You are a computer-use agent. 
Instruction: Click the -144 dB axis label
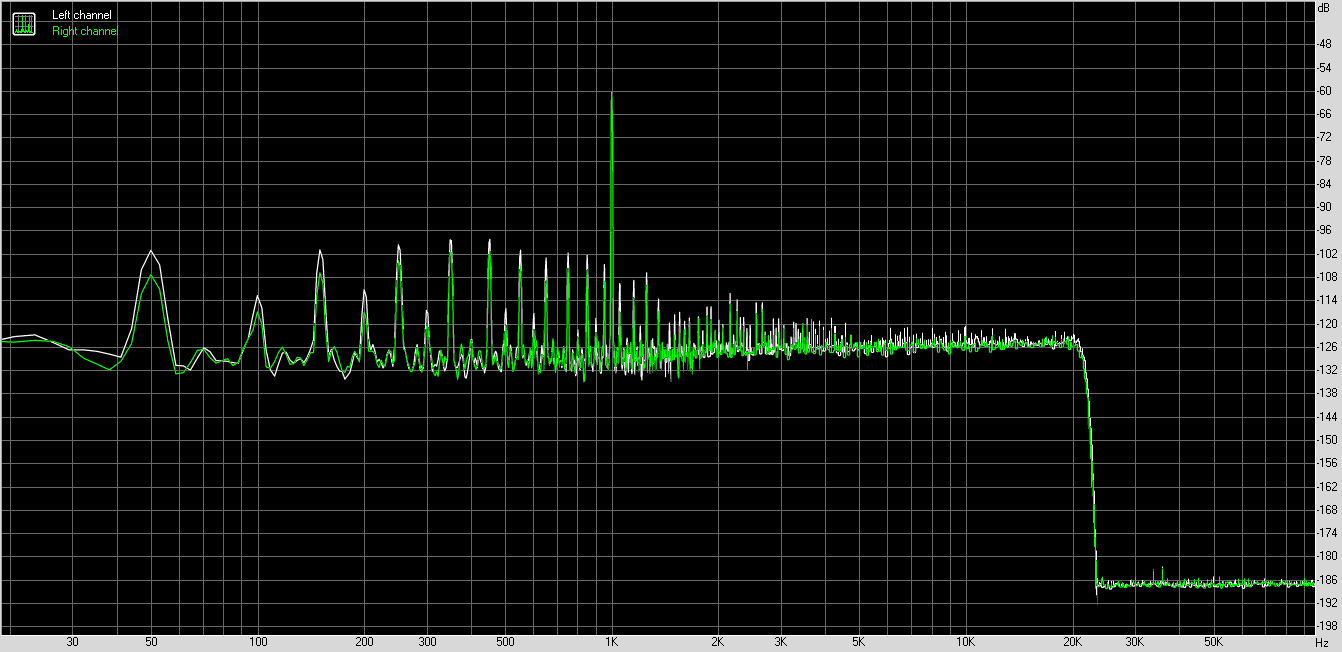coord(1328,416)
